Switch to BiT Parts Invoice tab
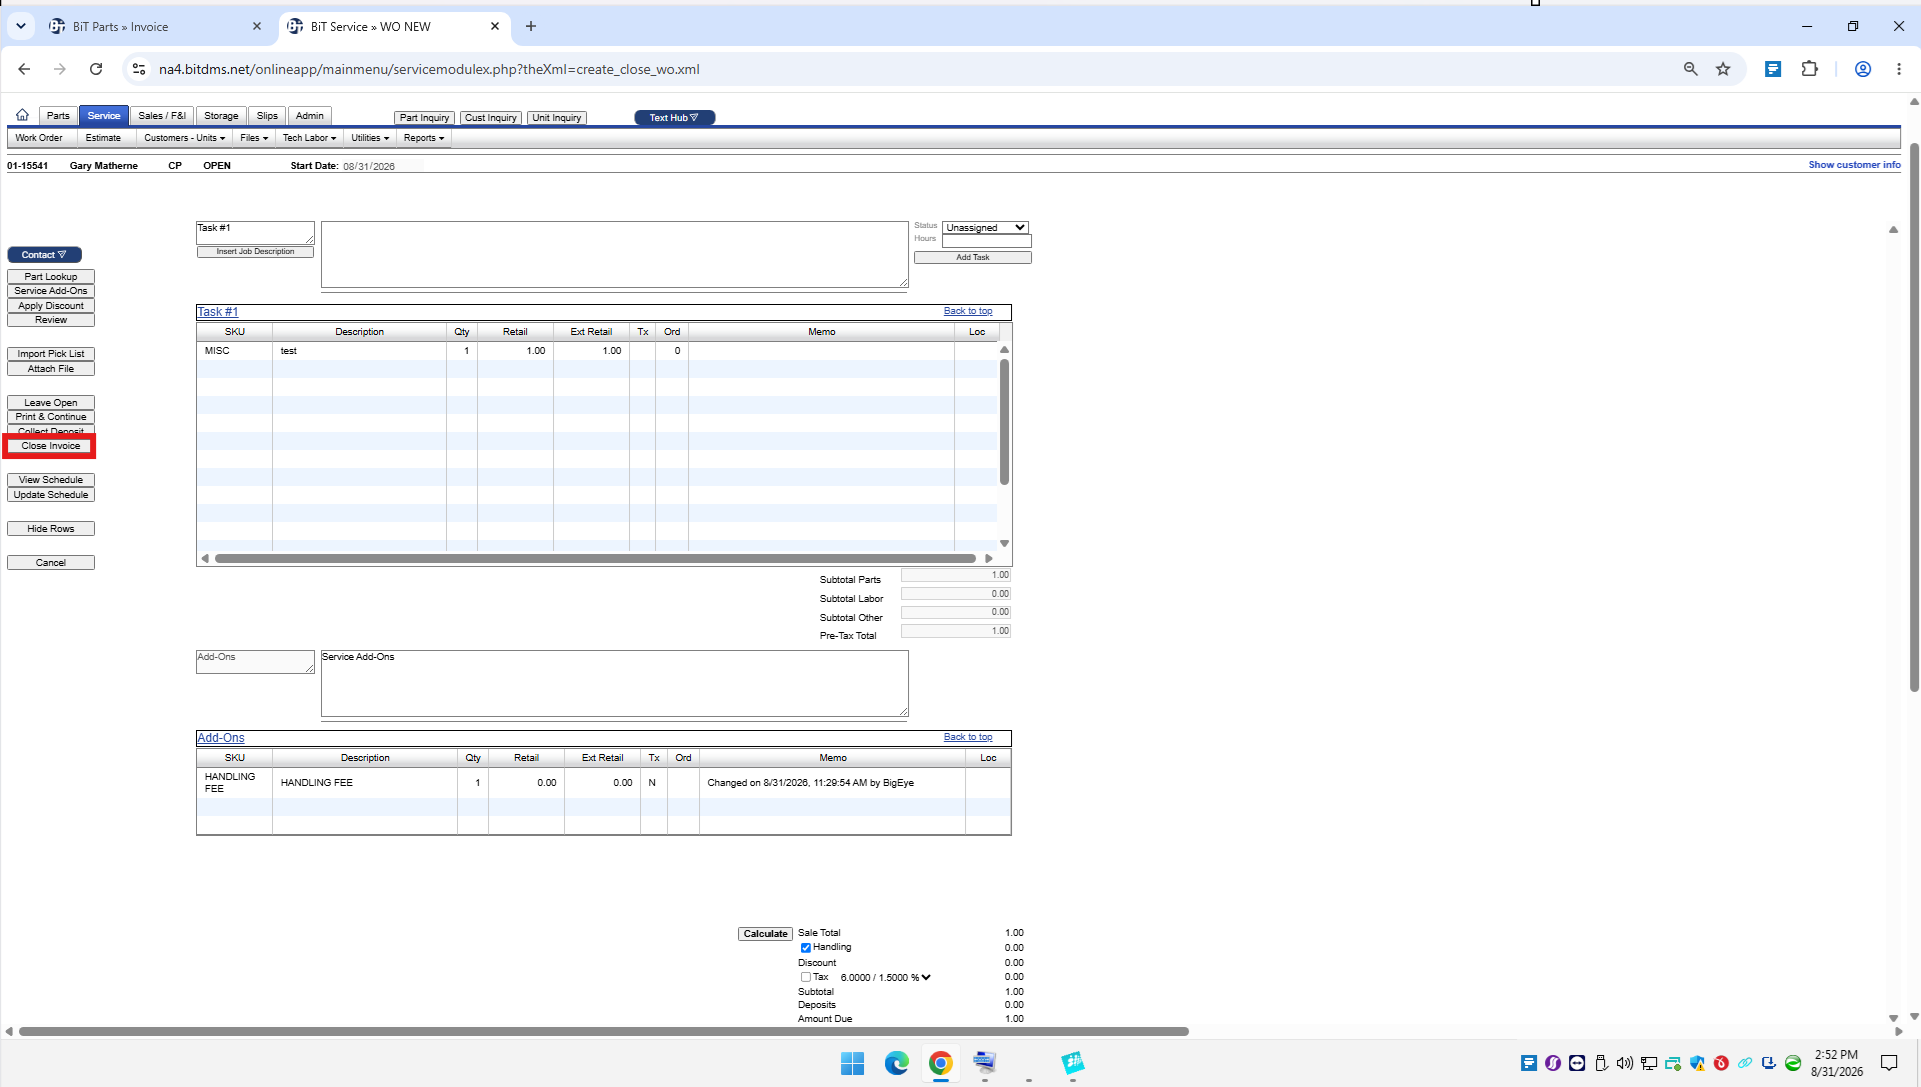1921x1087 pixels. (x=155, y=26)
